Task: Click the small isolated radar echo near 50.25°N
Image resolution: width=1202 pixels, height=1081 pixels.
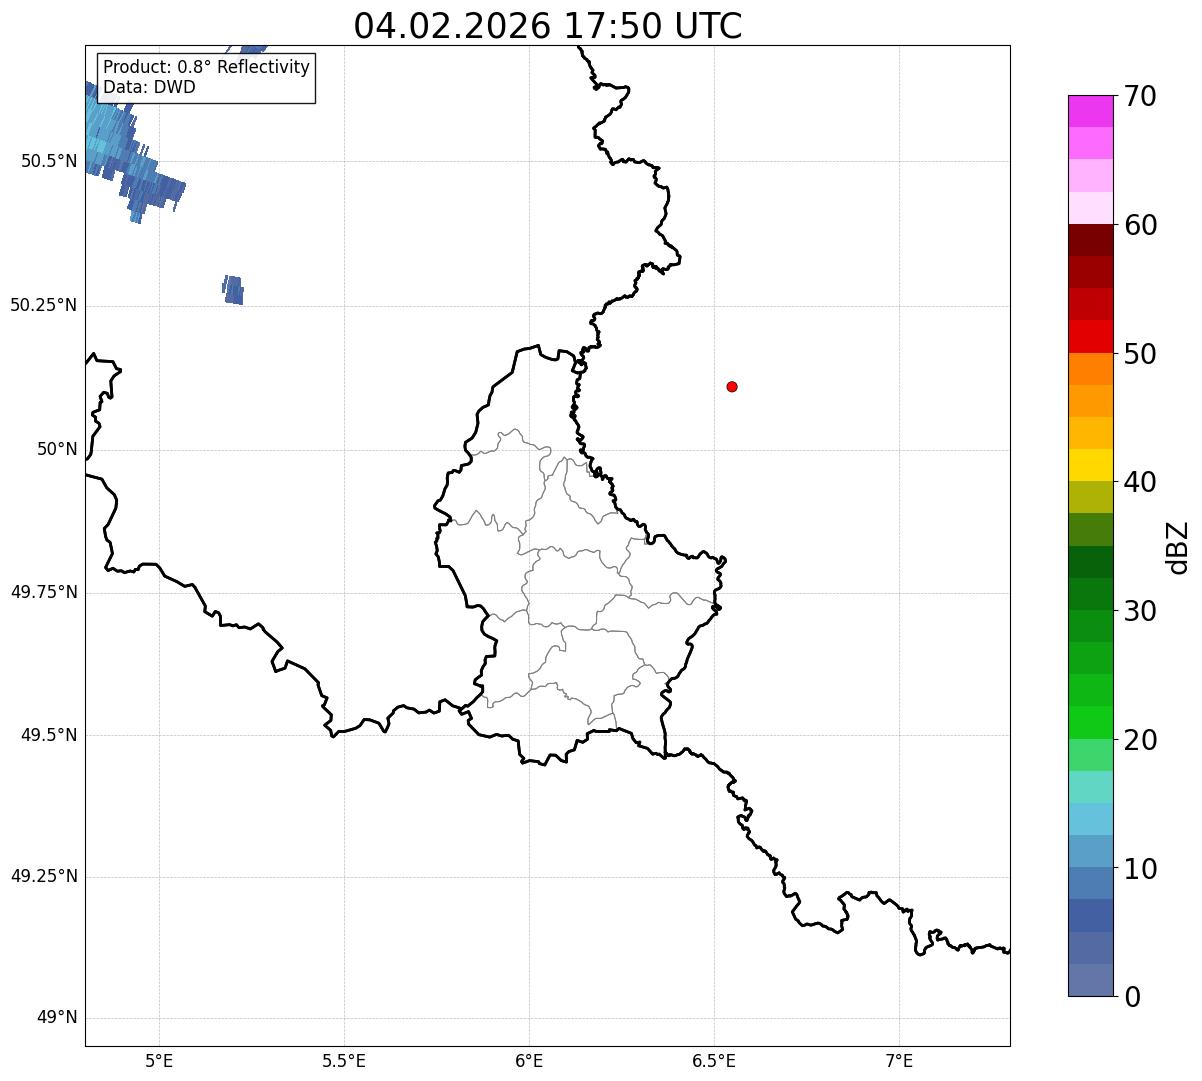Action: tap(233, 290)
